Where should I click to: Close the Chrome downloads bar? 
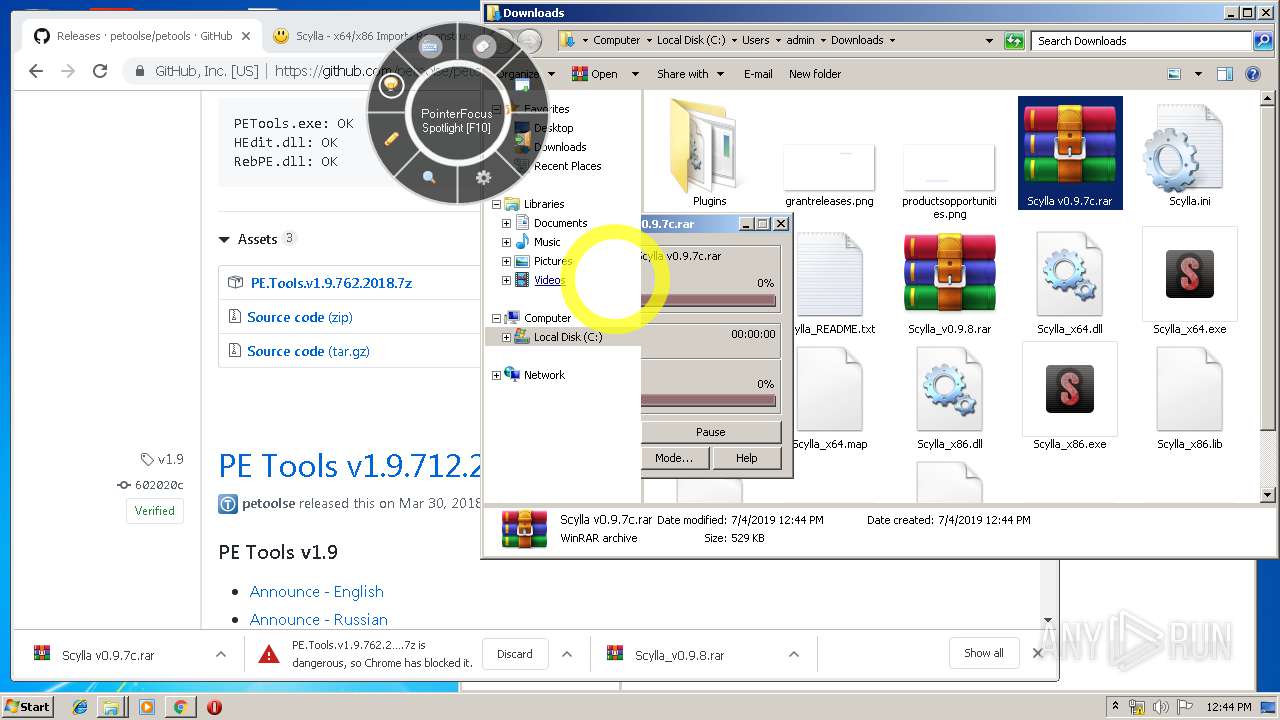pyautogui.click(x=1038, y=653)
